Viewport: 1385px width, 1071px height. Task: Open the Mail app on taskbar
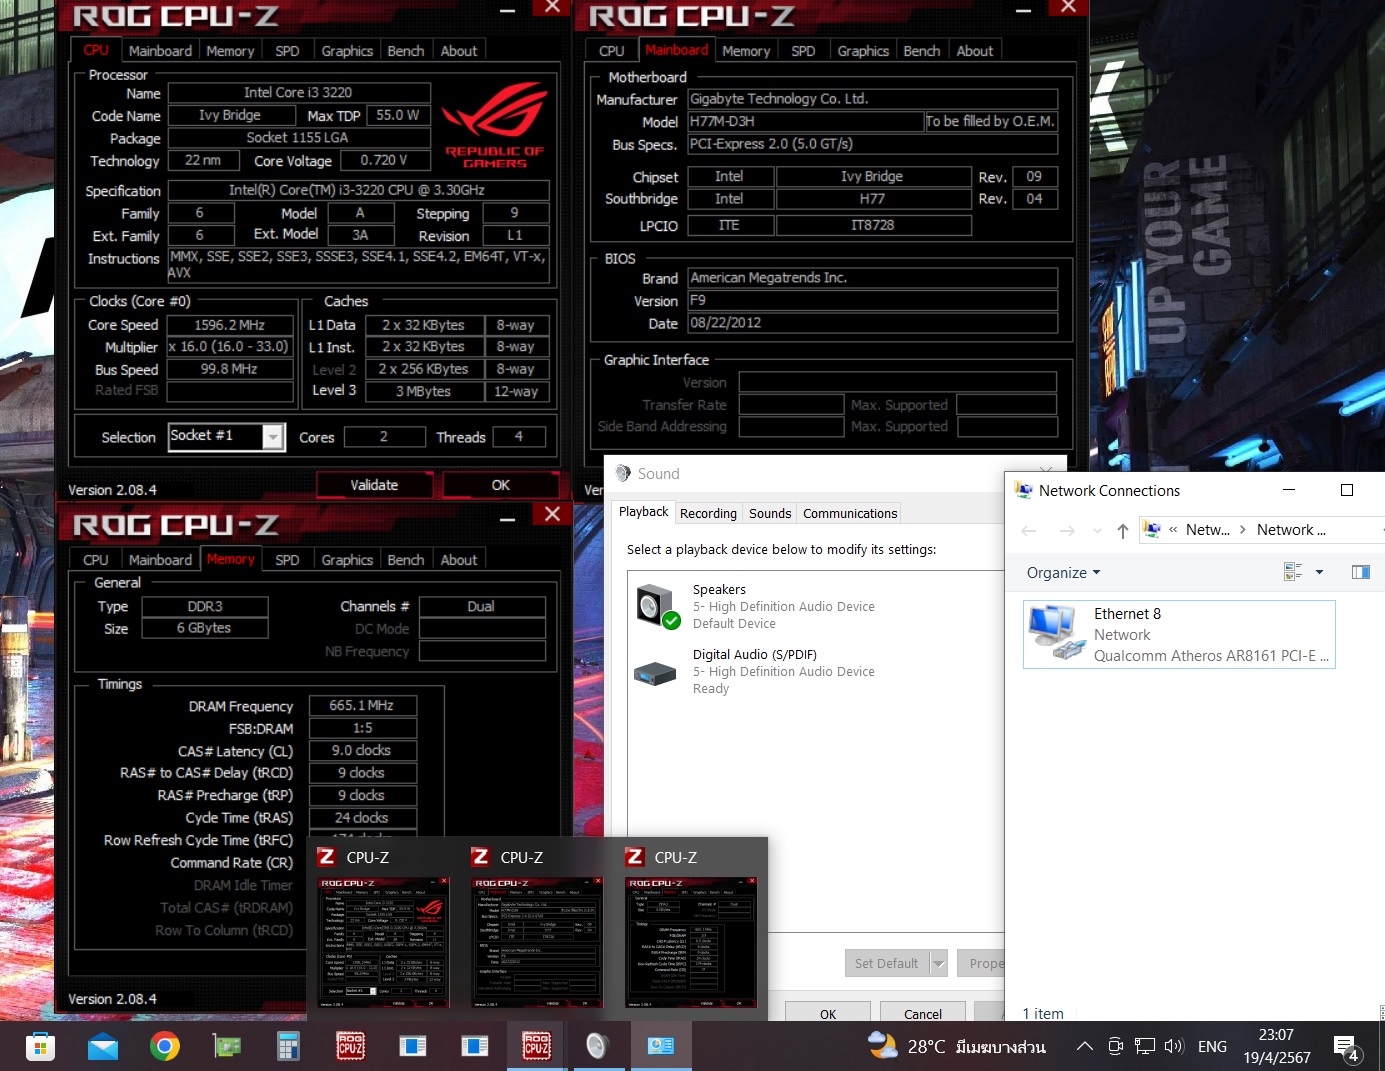(102, 1046)
